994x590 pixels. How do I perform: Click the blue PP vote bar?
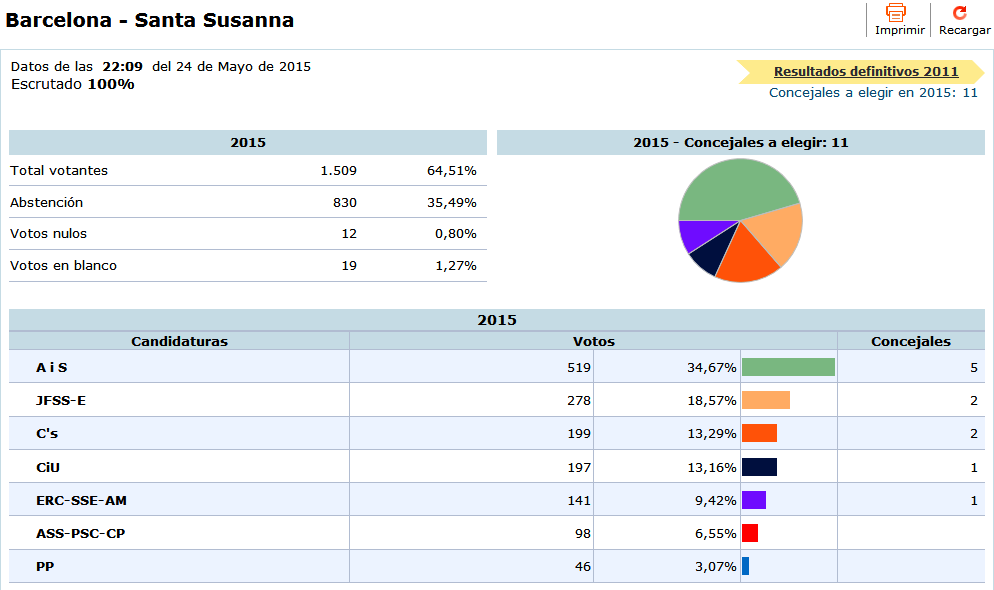tap(745, 566)
